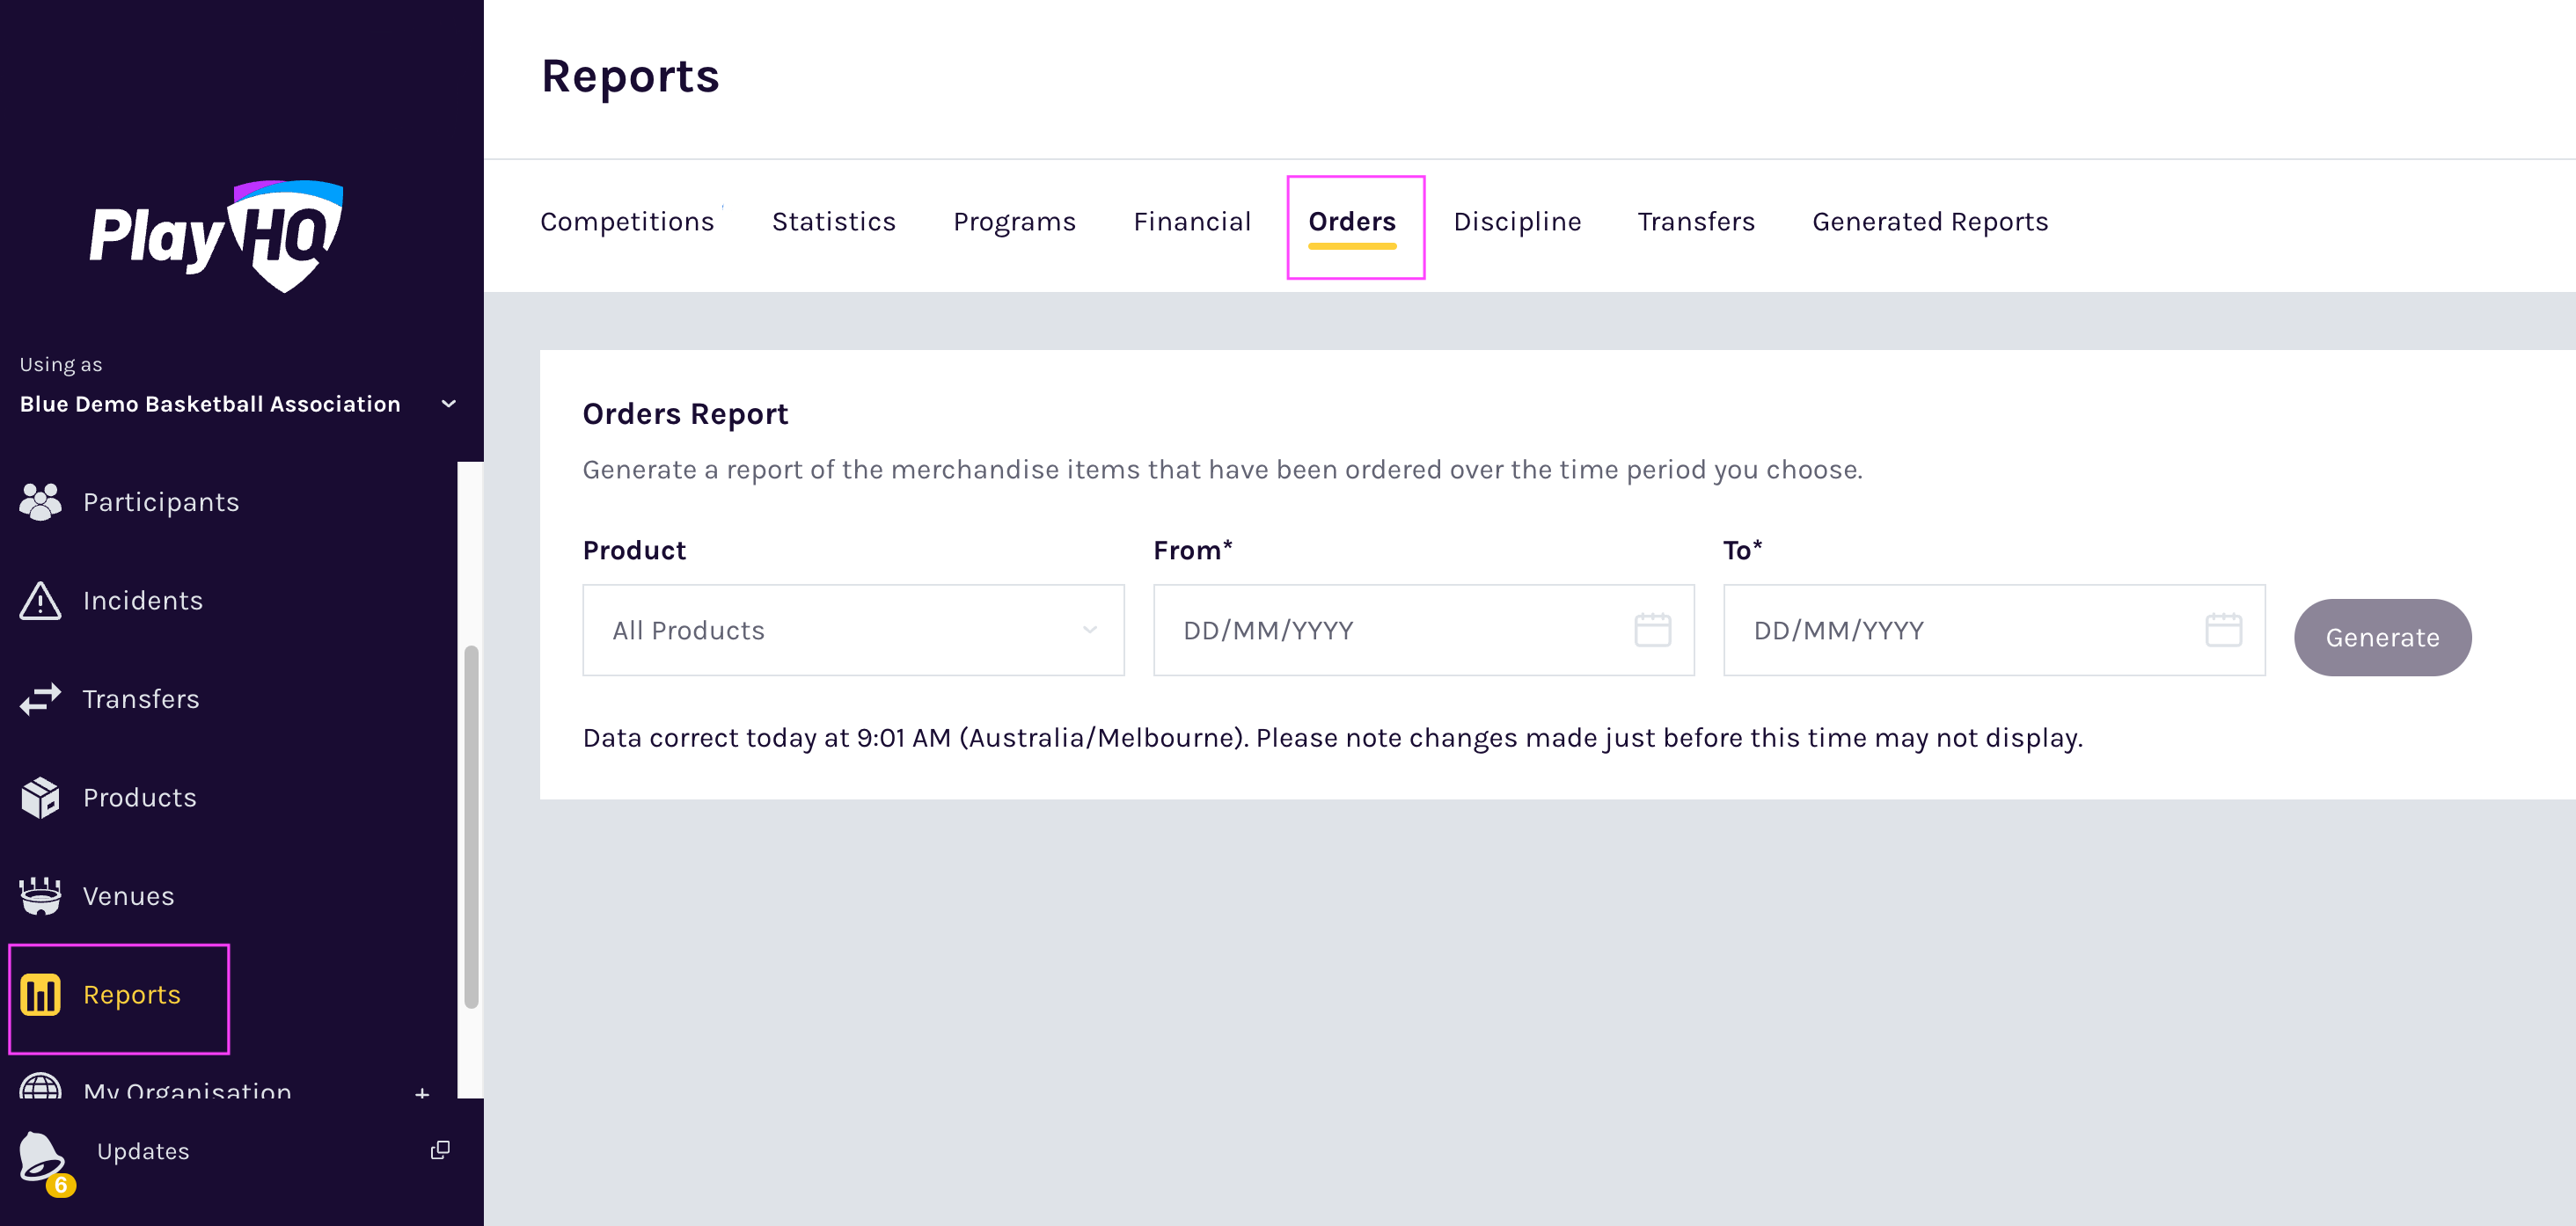Open the Discipline reports section
The height and width of the screenshot is (1226, 2576).
[x=1516, y=222]
